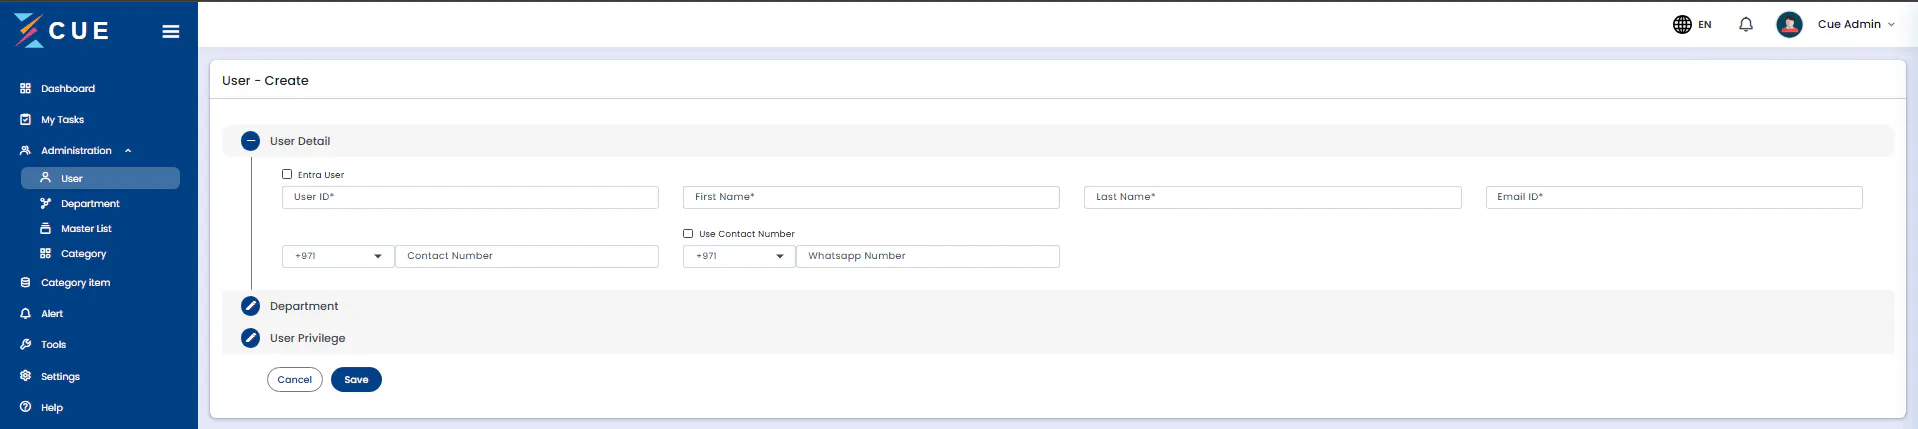Viewport: 1918px width, 429px height.
Task: Select User under Administration
Action: 100,178
